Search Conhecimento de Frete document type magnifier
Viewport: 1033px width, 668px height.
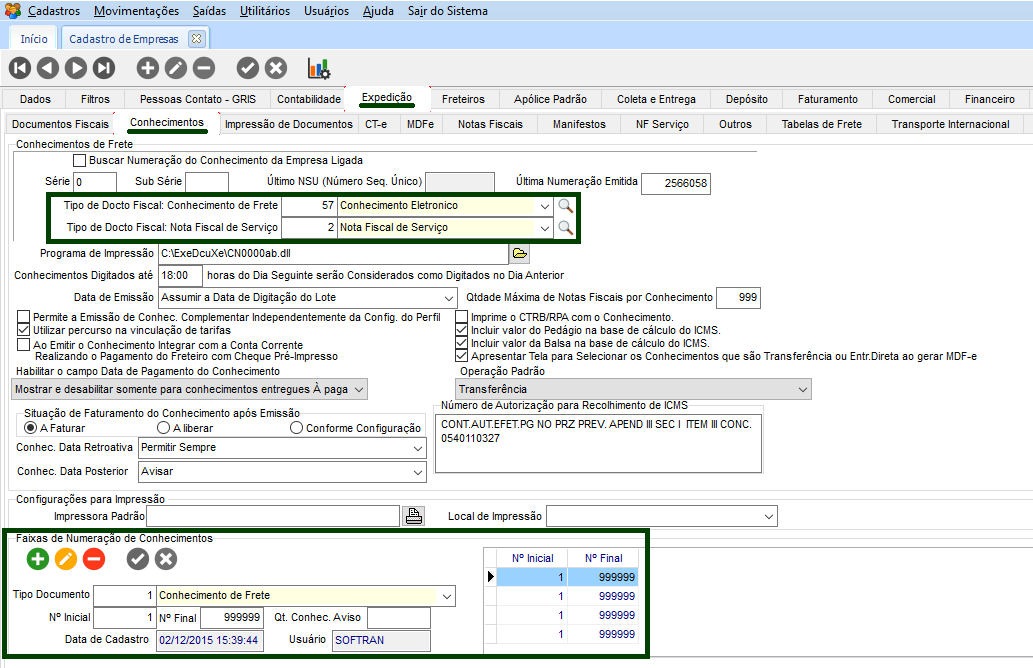(x=566, y=206)
